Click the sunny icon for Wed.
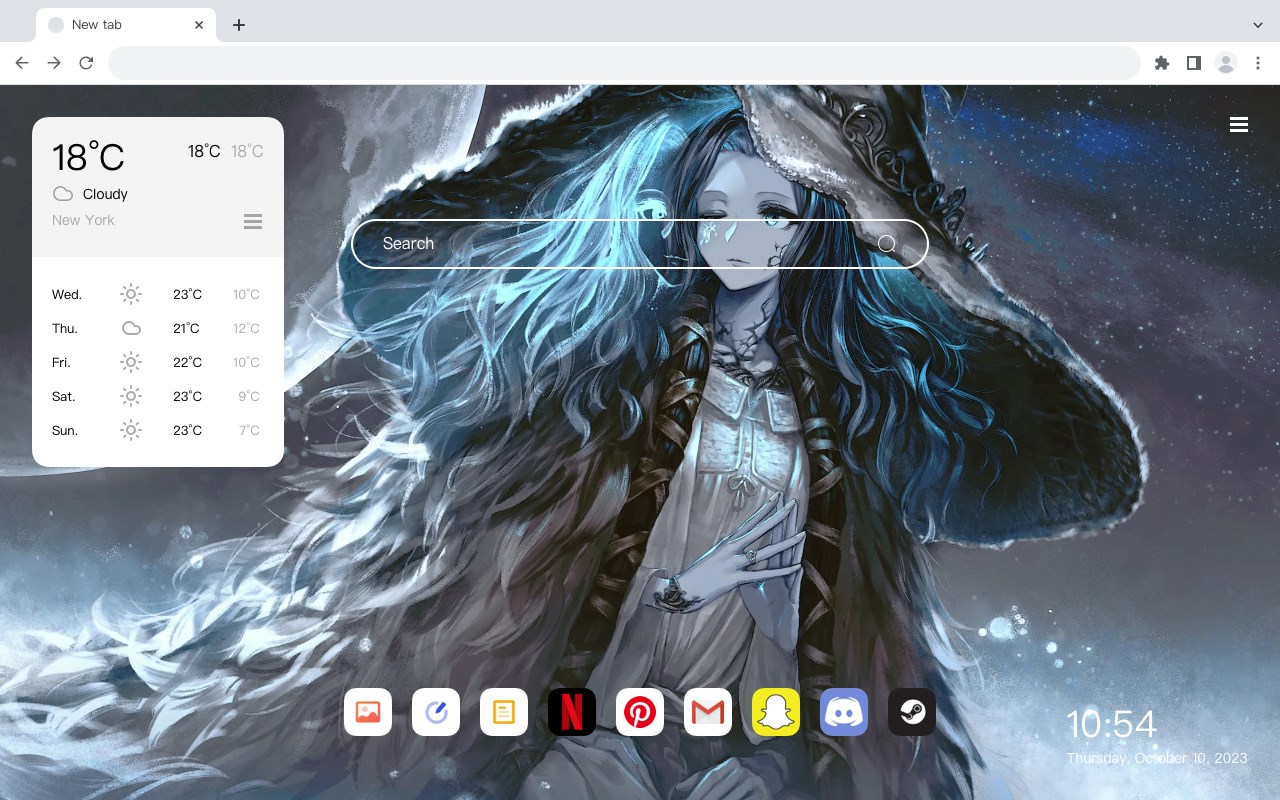The image size is (1280, 800). tap(131, 294)
